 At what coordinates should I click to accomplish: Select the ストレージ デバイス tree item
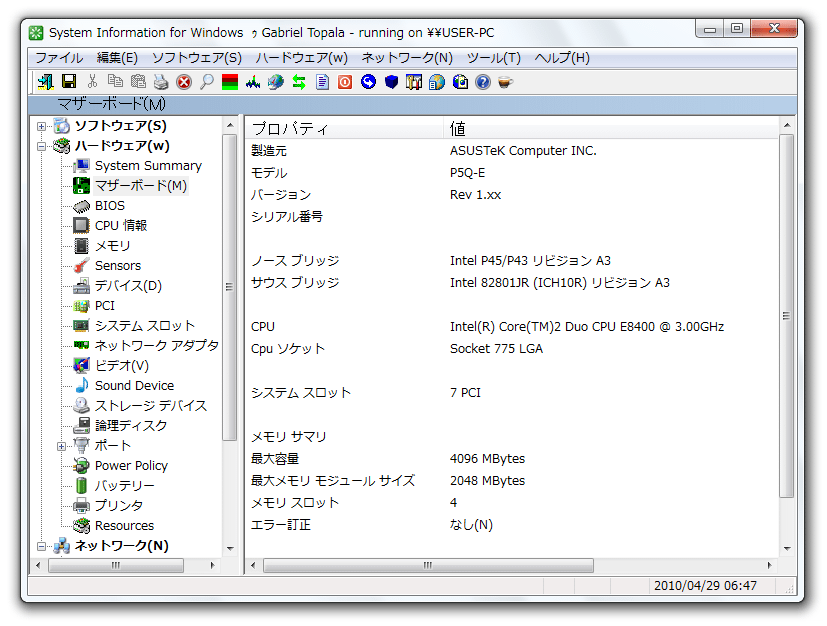coord(151,406)
